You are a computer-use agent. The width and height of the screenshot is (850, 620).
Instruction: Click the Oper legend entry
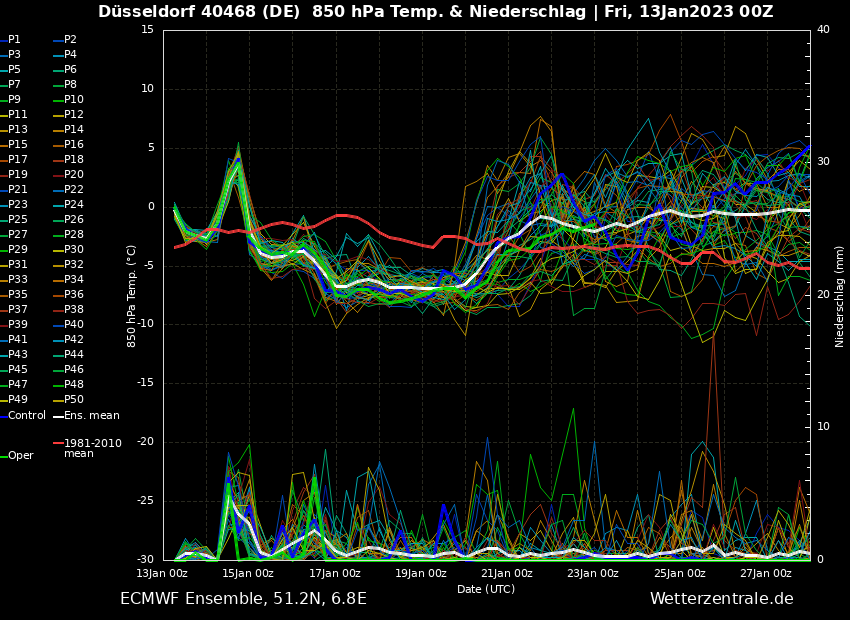[20, 456]
